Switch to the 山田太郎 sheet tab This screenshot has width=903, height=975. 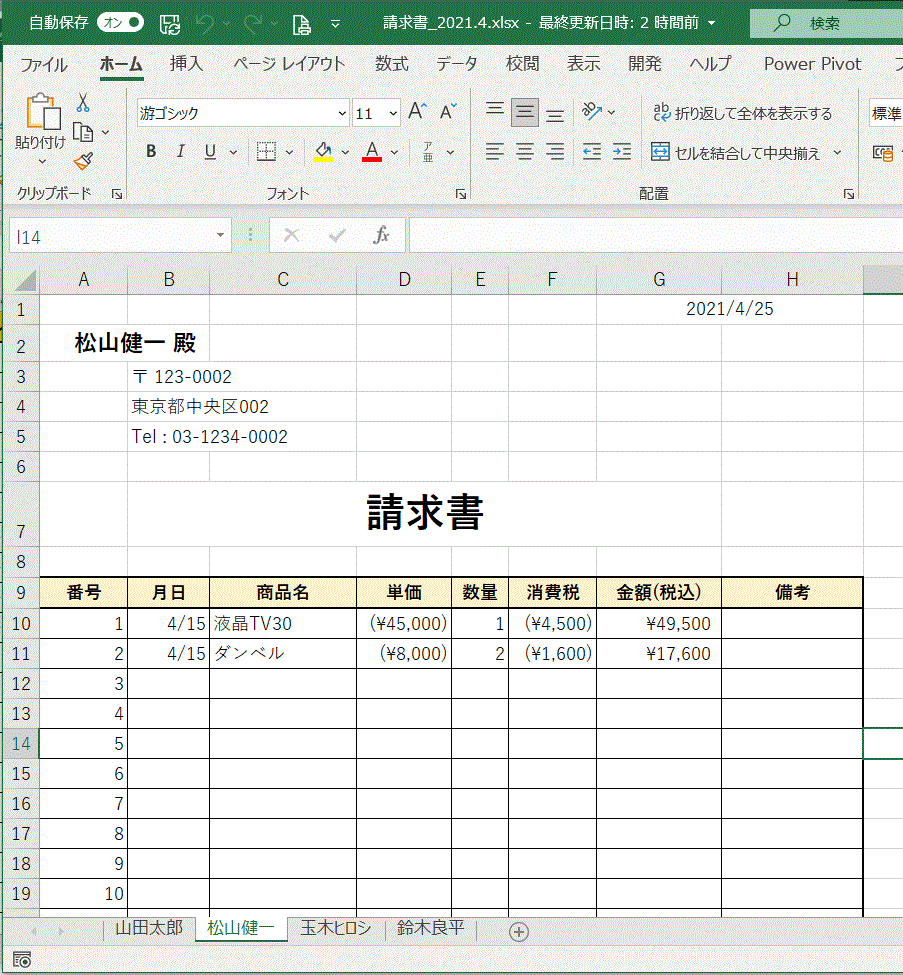pos(149,928)
